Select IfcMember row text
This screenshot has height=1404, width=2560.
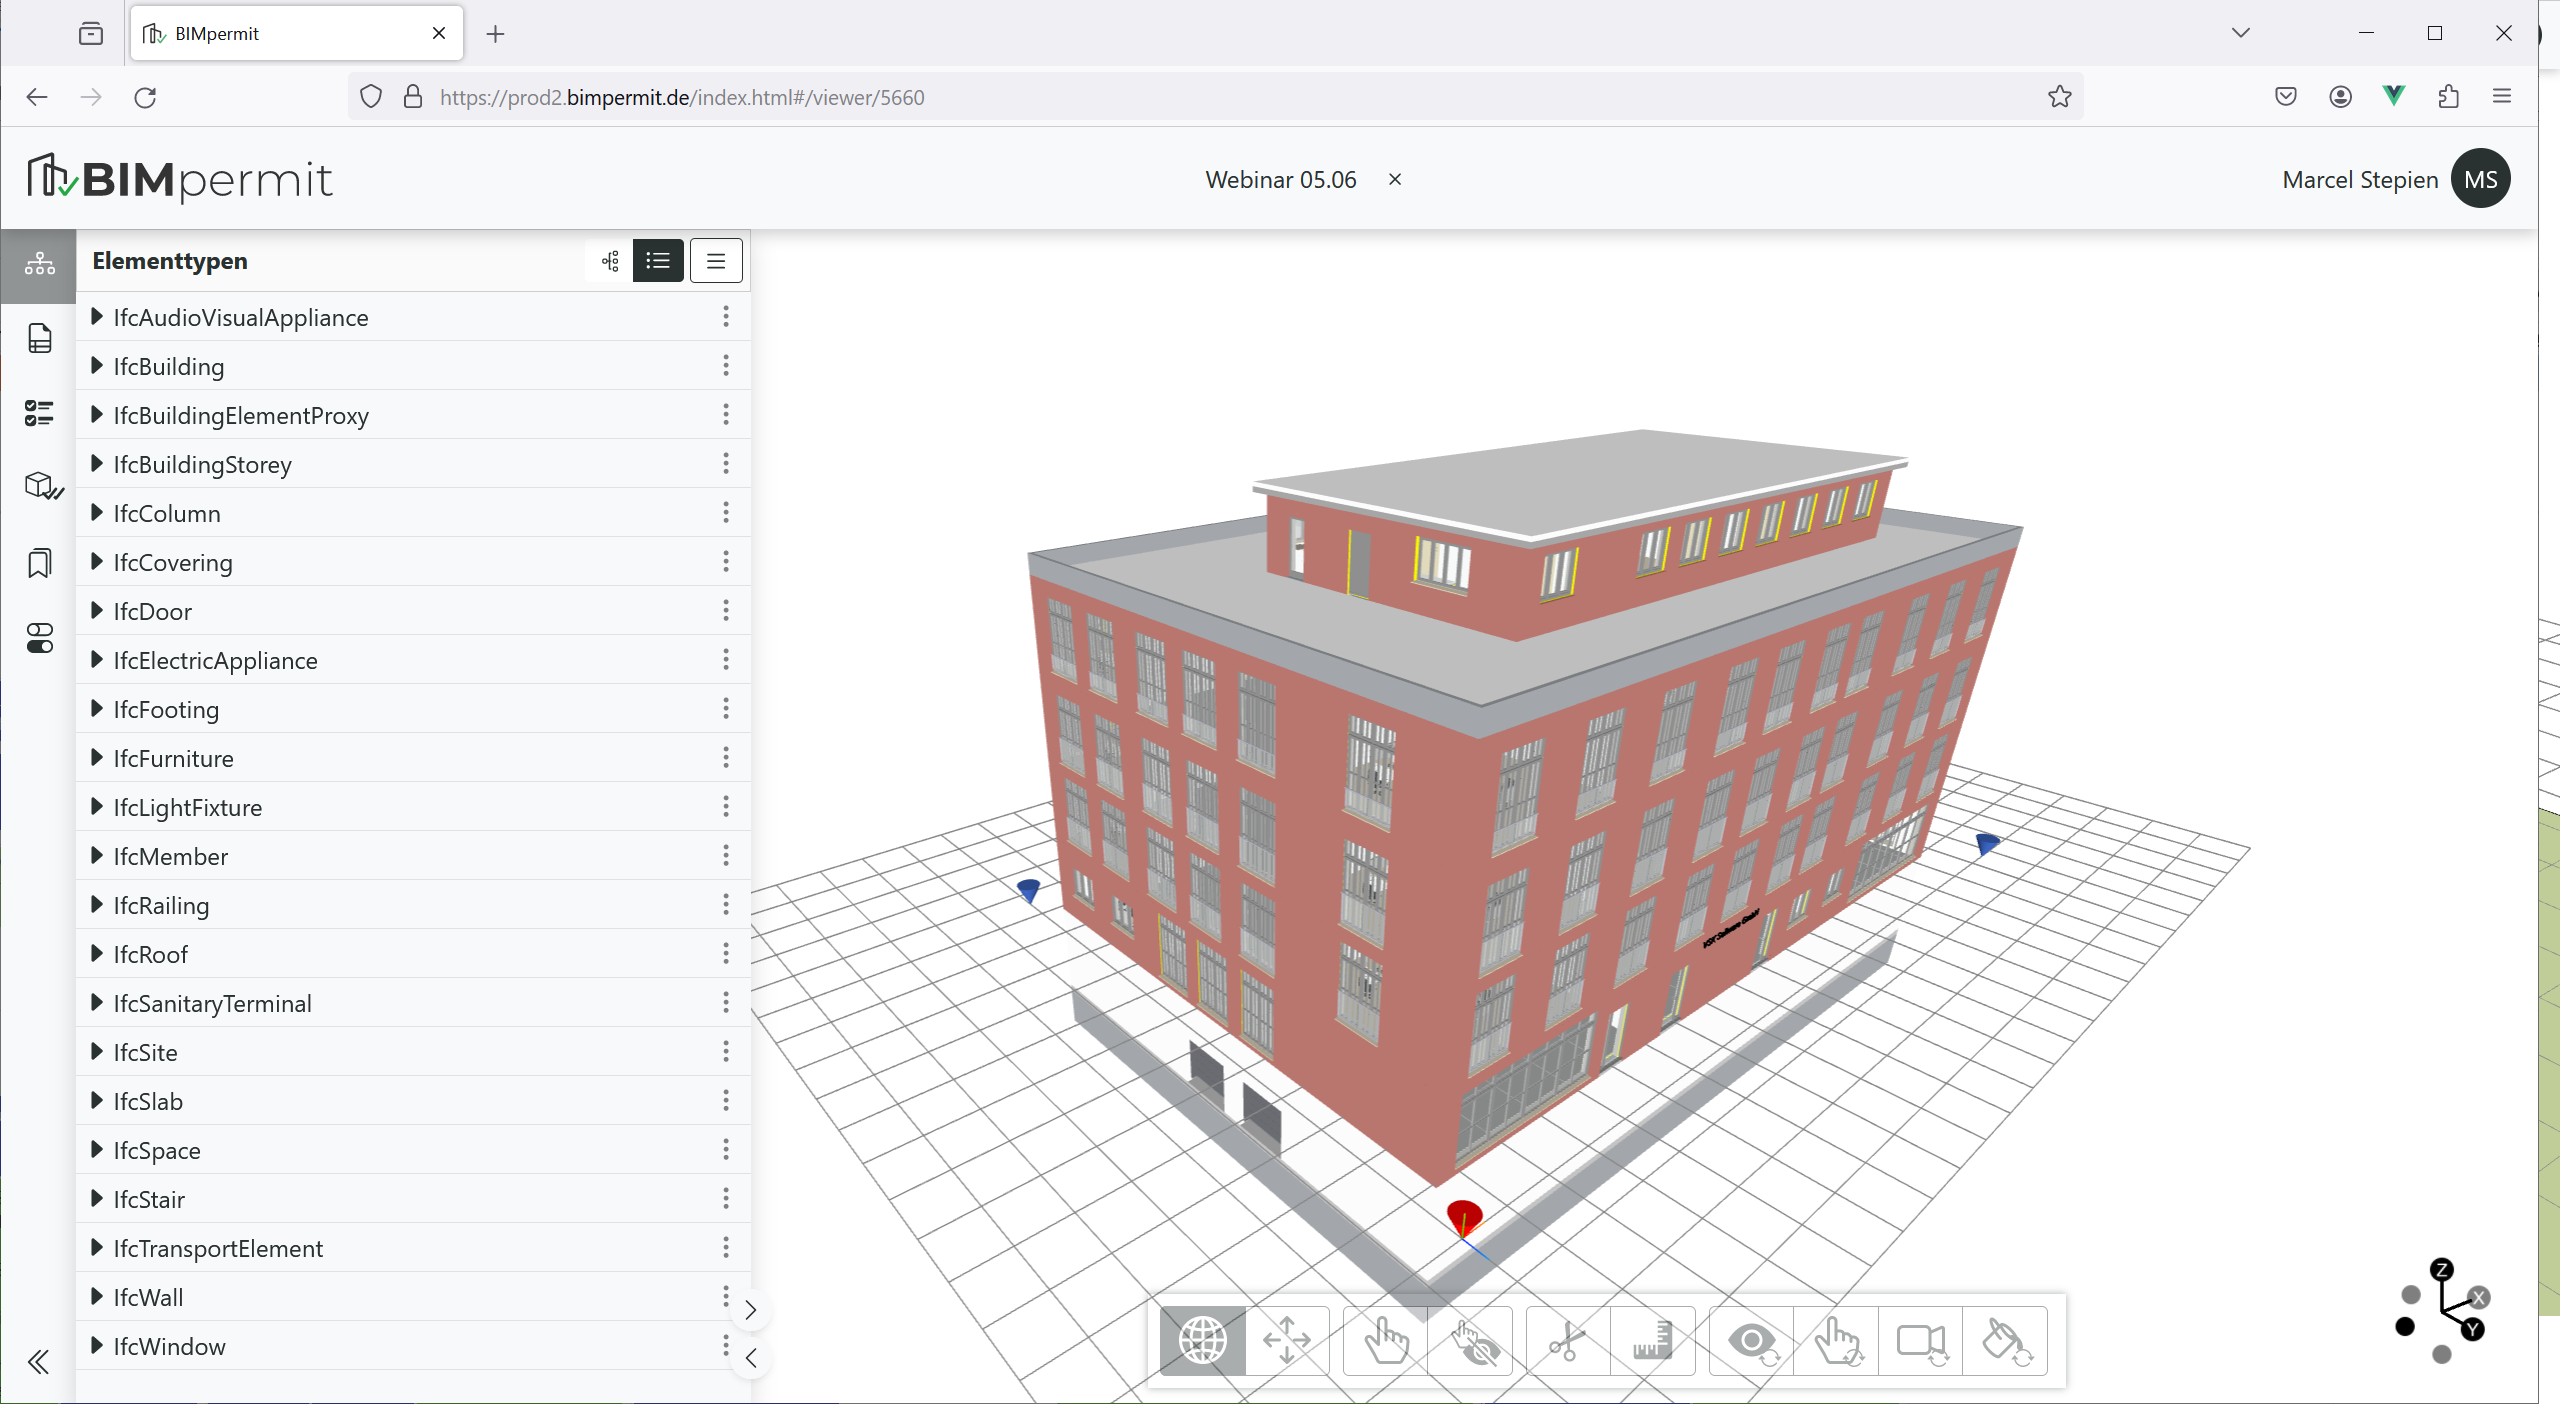(170, 857)
